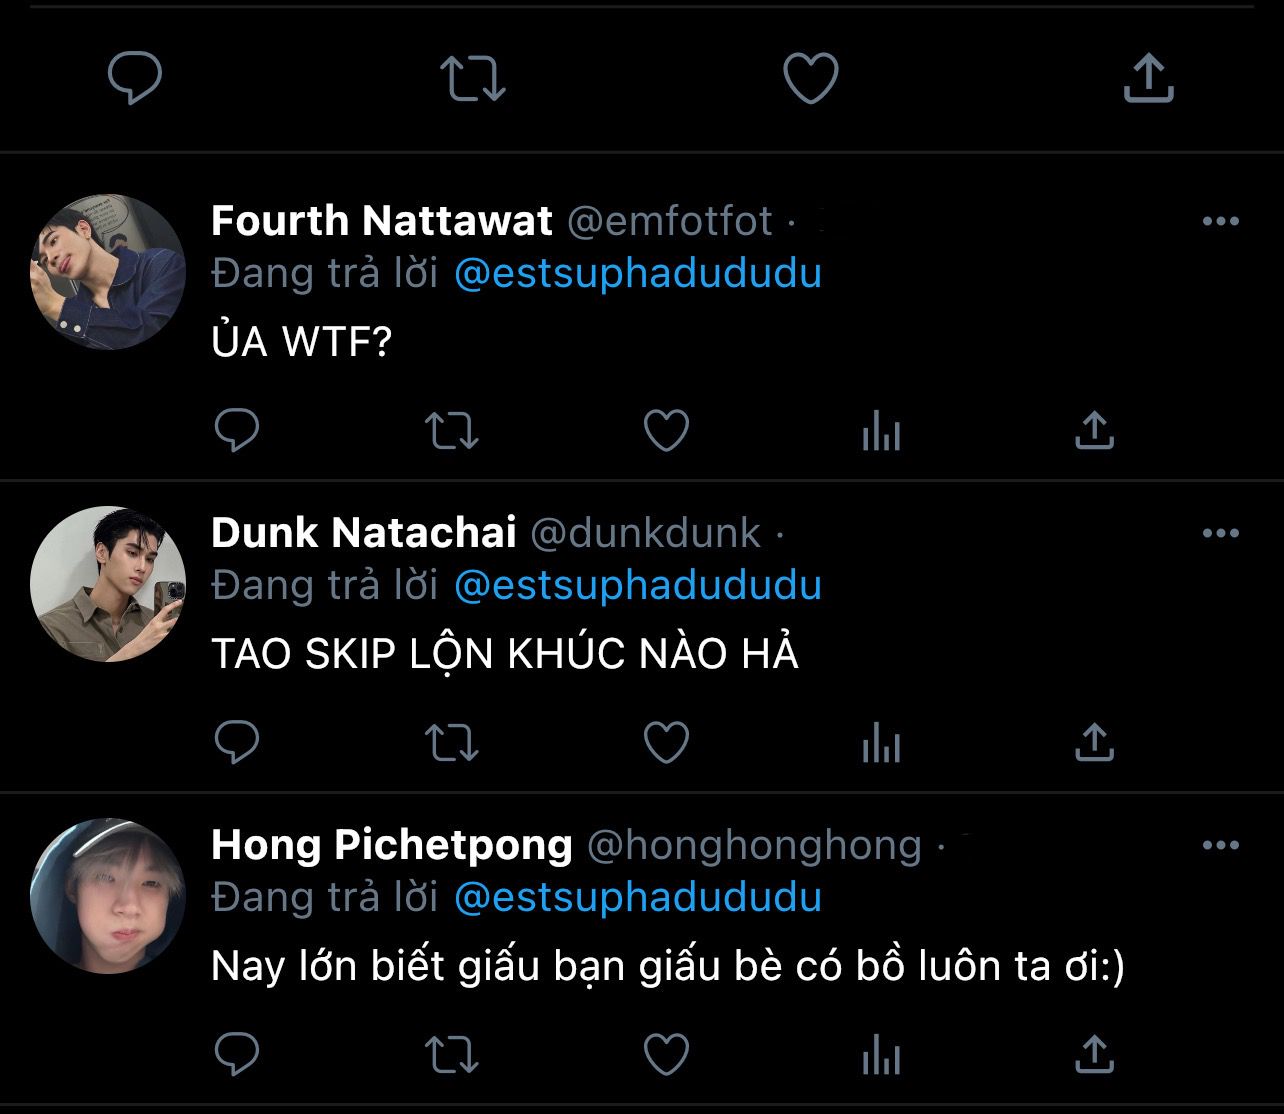Viewport: 1284px width, 1114px height.
Task: Open Dunk Natachai's profile name
Action: 364,533
